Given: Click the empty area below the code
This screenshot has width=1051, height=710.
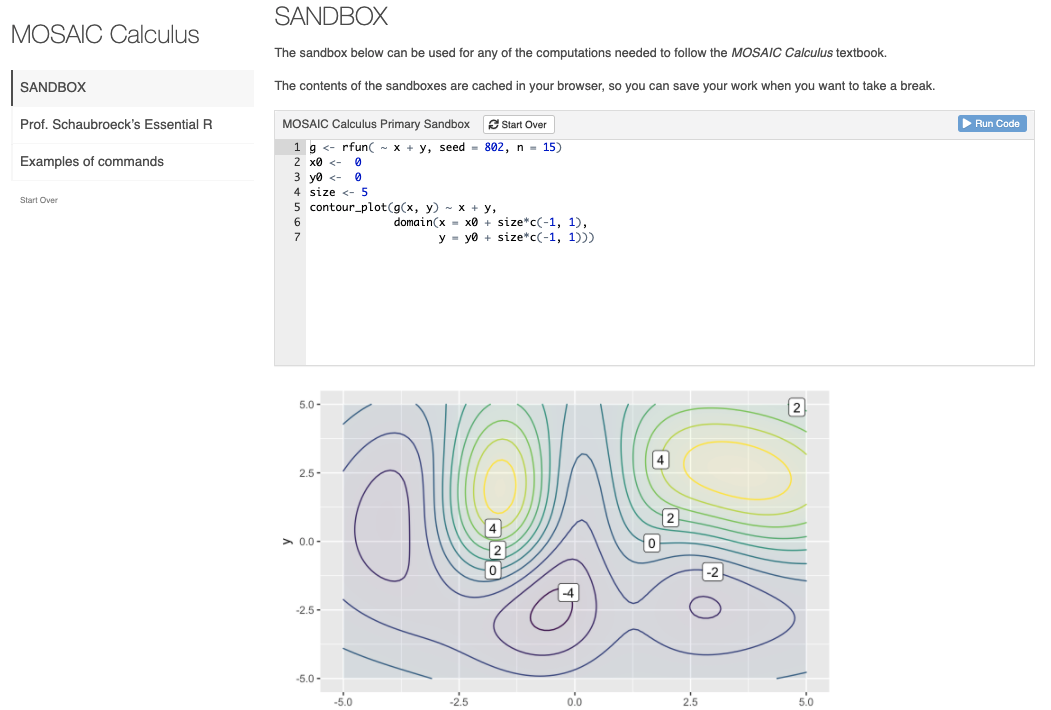Looking at the screenshot, I should coord(660,310).
